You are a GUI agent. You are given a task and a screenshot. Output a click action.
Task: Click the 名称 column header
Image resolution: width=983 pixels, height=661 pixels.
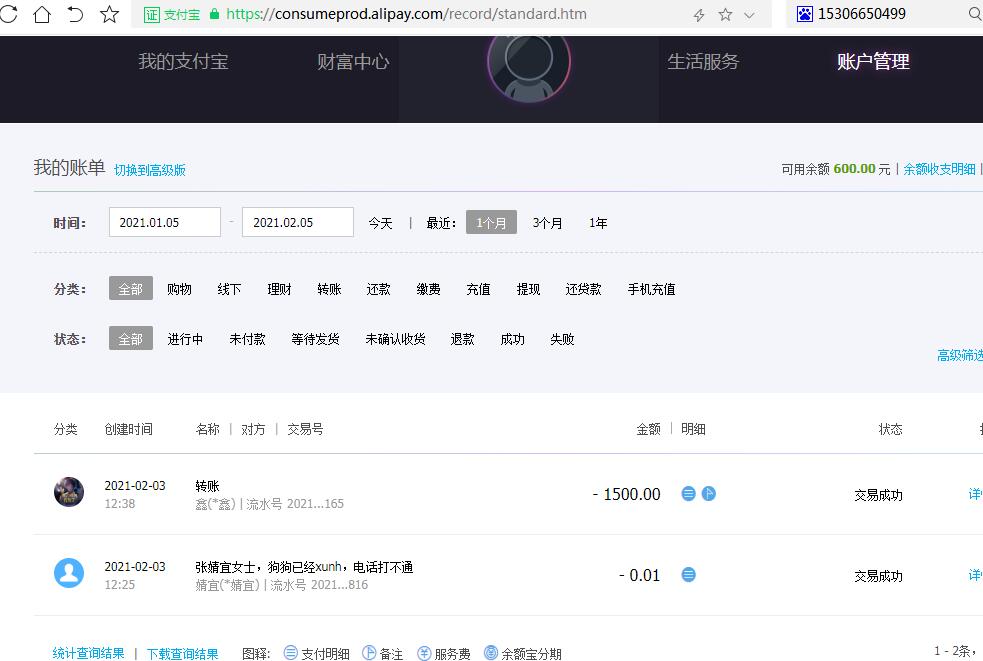(208, 429)
